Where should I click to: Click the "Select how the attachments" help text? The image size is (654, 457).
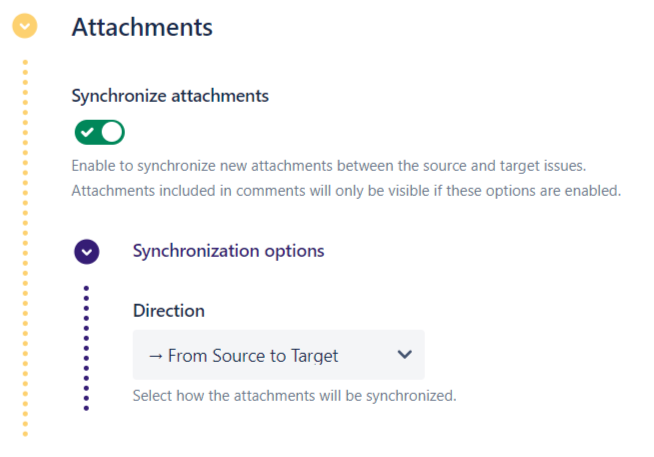click(x=294, y=395)
